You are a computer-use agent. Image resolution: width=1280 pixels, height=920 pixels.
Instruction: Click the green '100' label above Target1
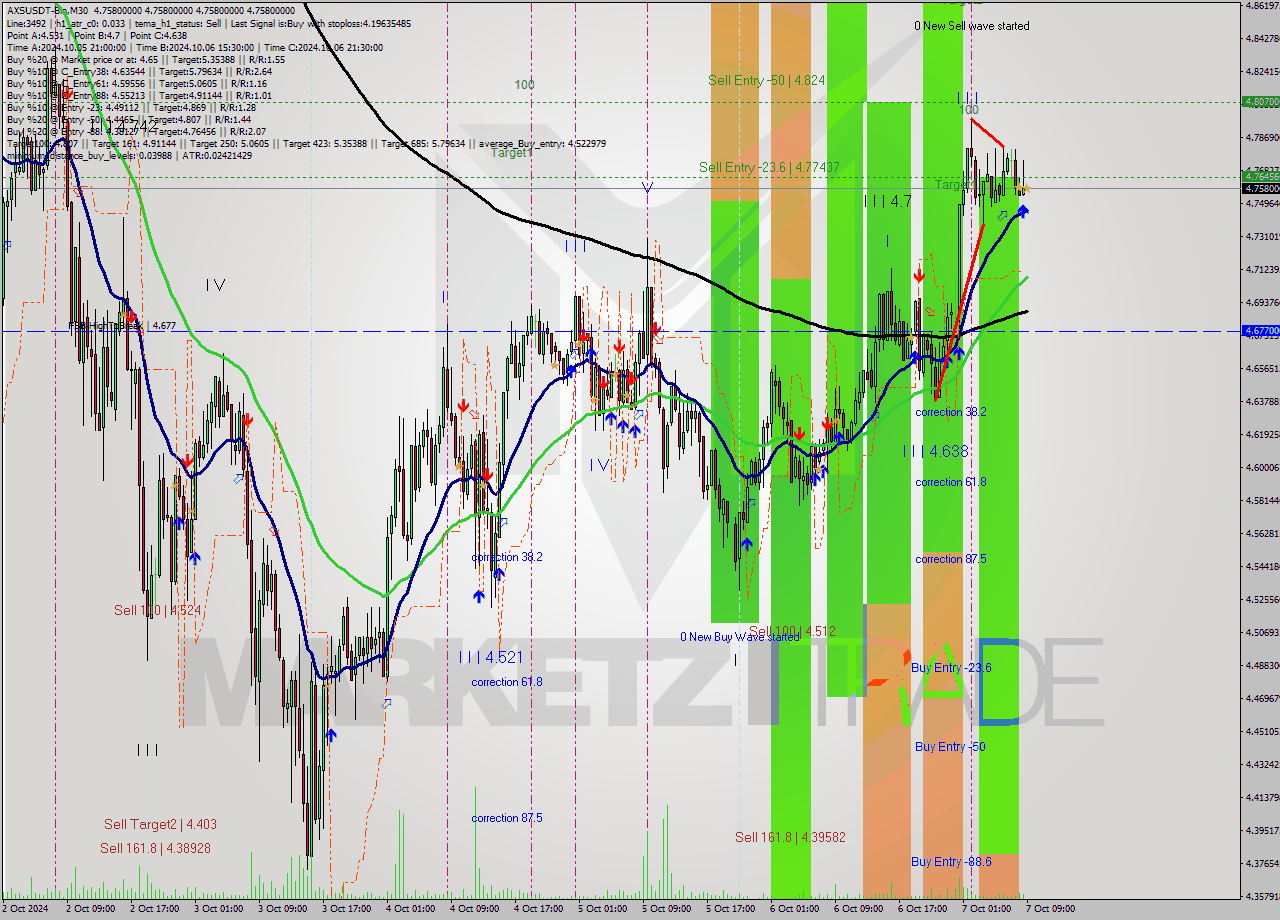[524, 85]
